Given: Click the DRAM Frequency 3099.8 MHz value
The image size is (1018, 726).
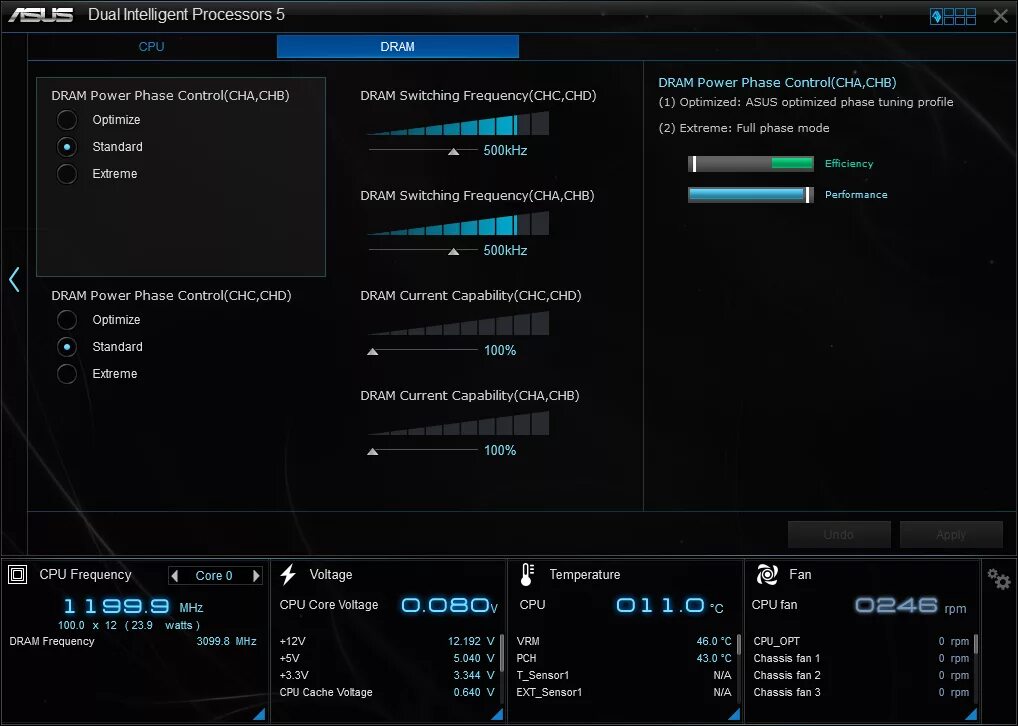Looking at the screenshot, I should pyautogui.click(x=227, y=642).
